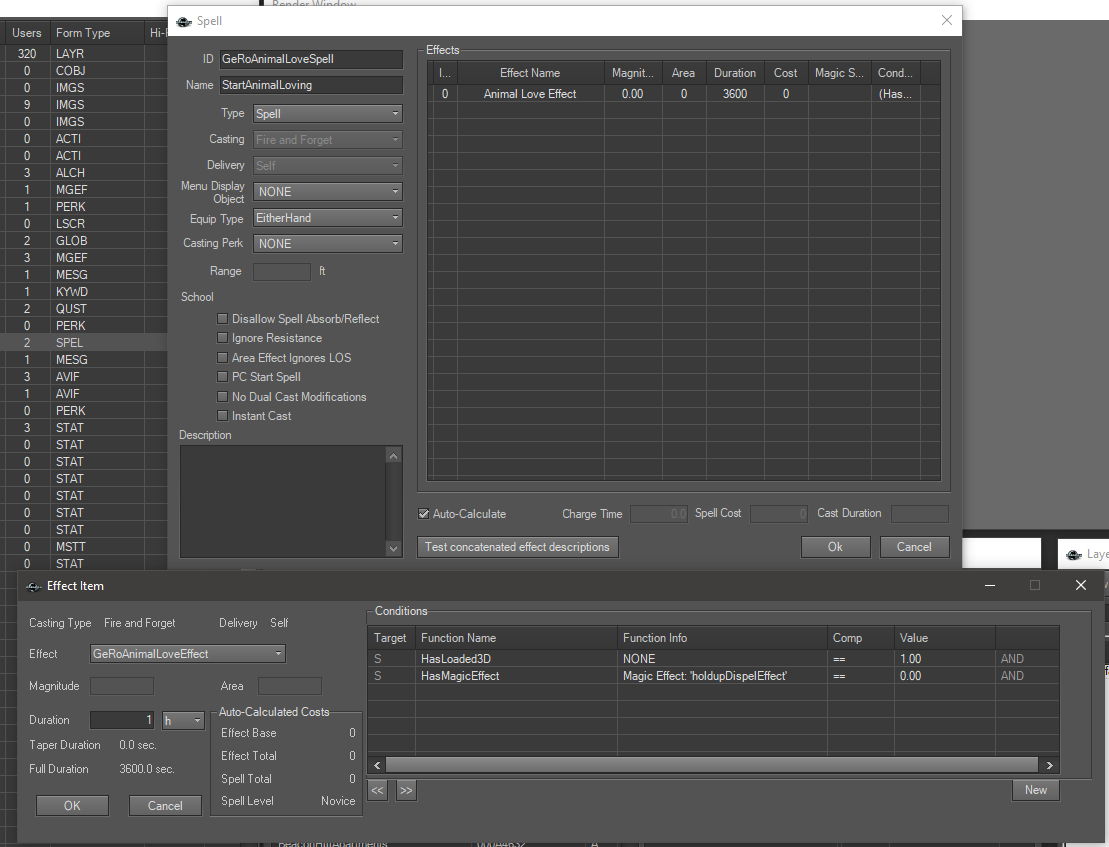Image resolution: width=1109 pixels, height=847 pixels.
Task: Click the disabled Casting dropdown
Action: [327, 140]
